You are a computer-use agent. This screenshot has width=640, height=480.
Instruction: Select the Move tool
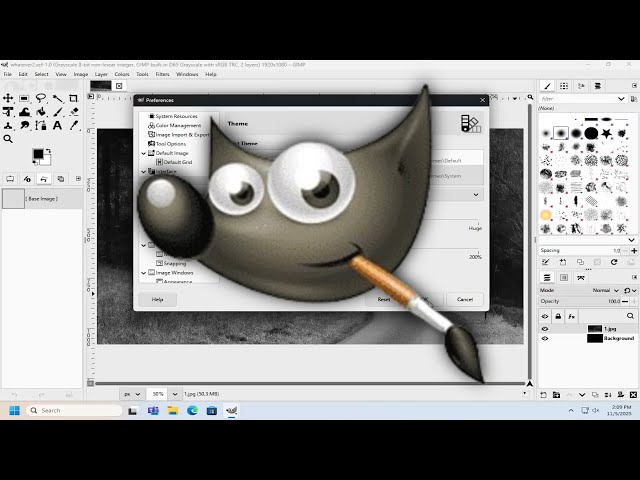[x=8, y=98]
